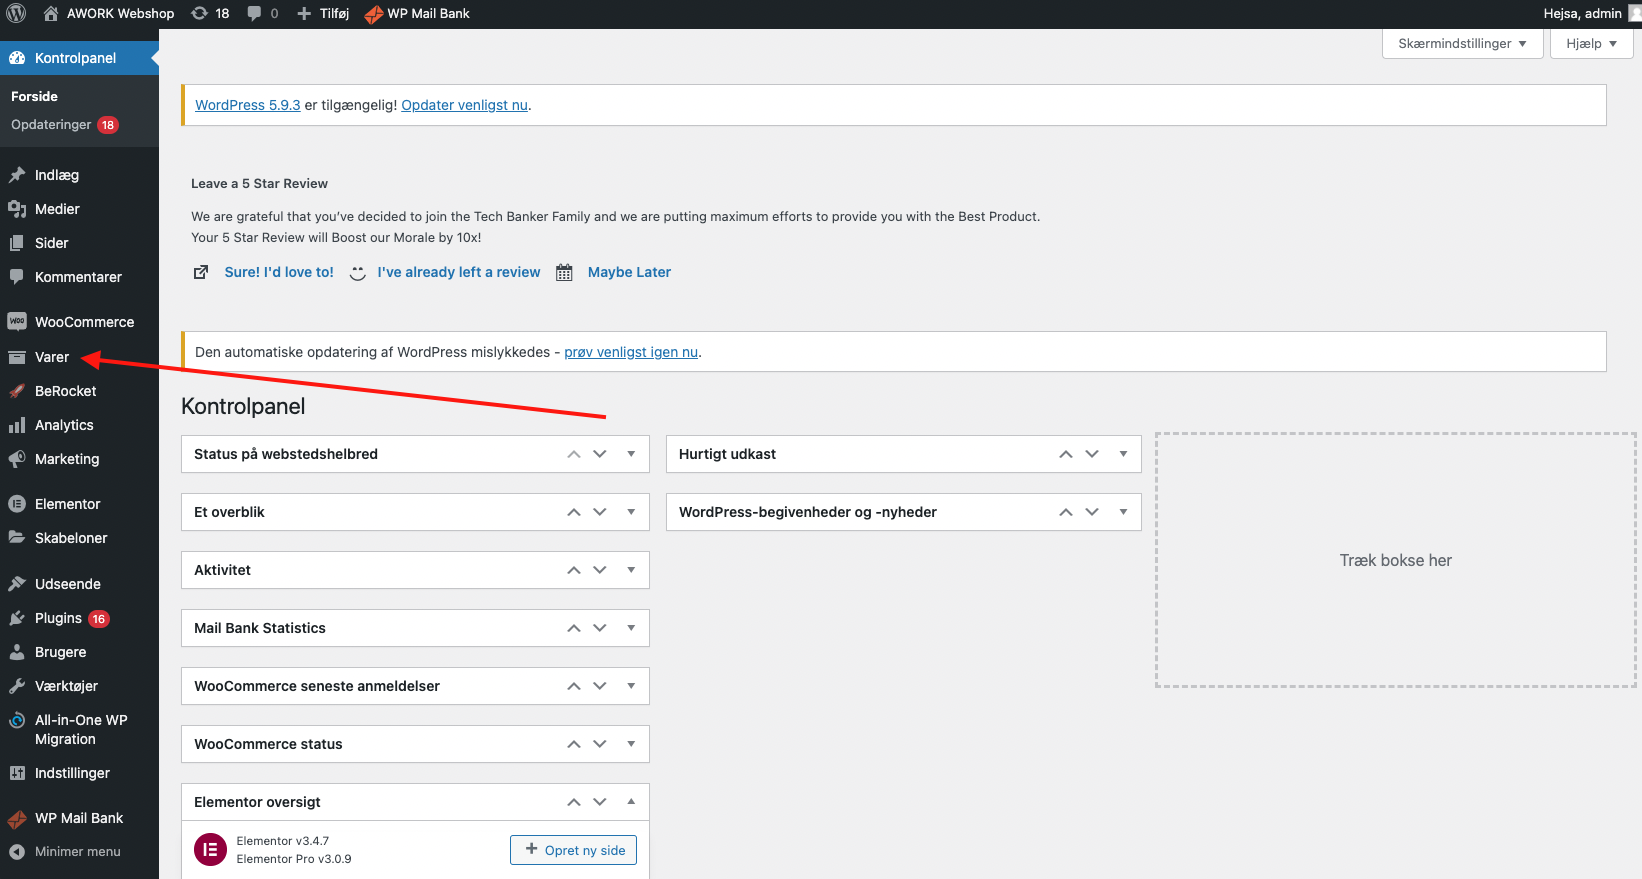
Task: Click the Marketing megaphone icon
Action: click(17, 459)
